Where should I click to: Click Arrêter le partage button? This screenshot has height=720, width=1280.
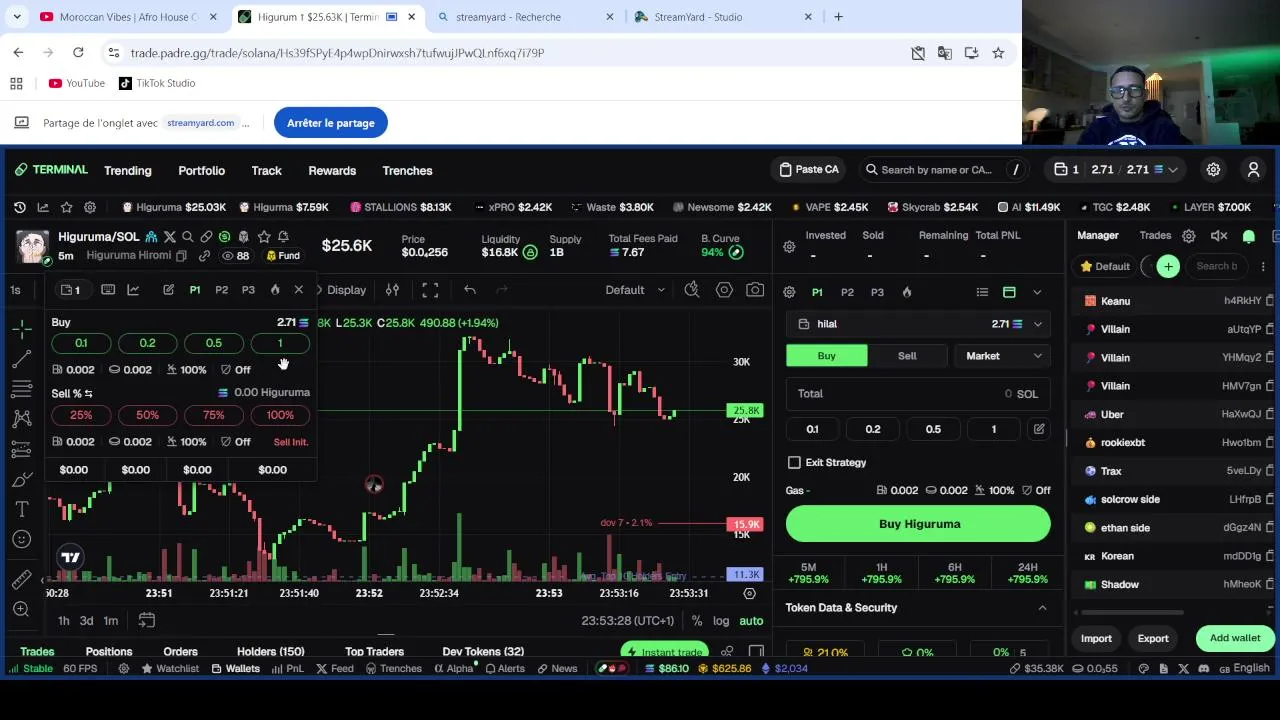tap(331, 123)
